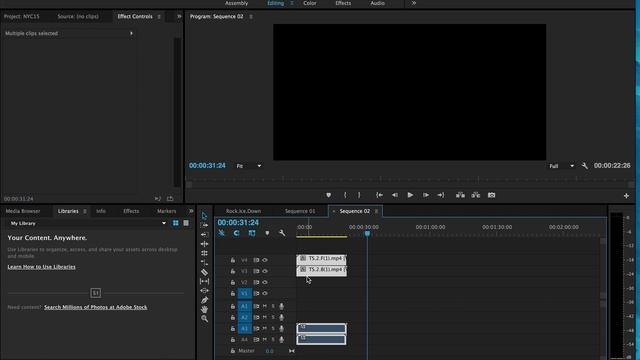Screen dimensions: 640x360
Task: Lock video track V4
Action: click(x=233, y=260)
